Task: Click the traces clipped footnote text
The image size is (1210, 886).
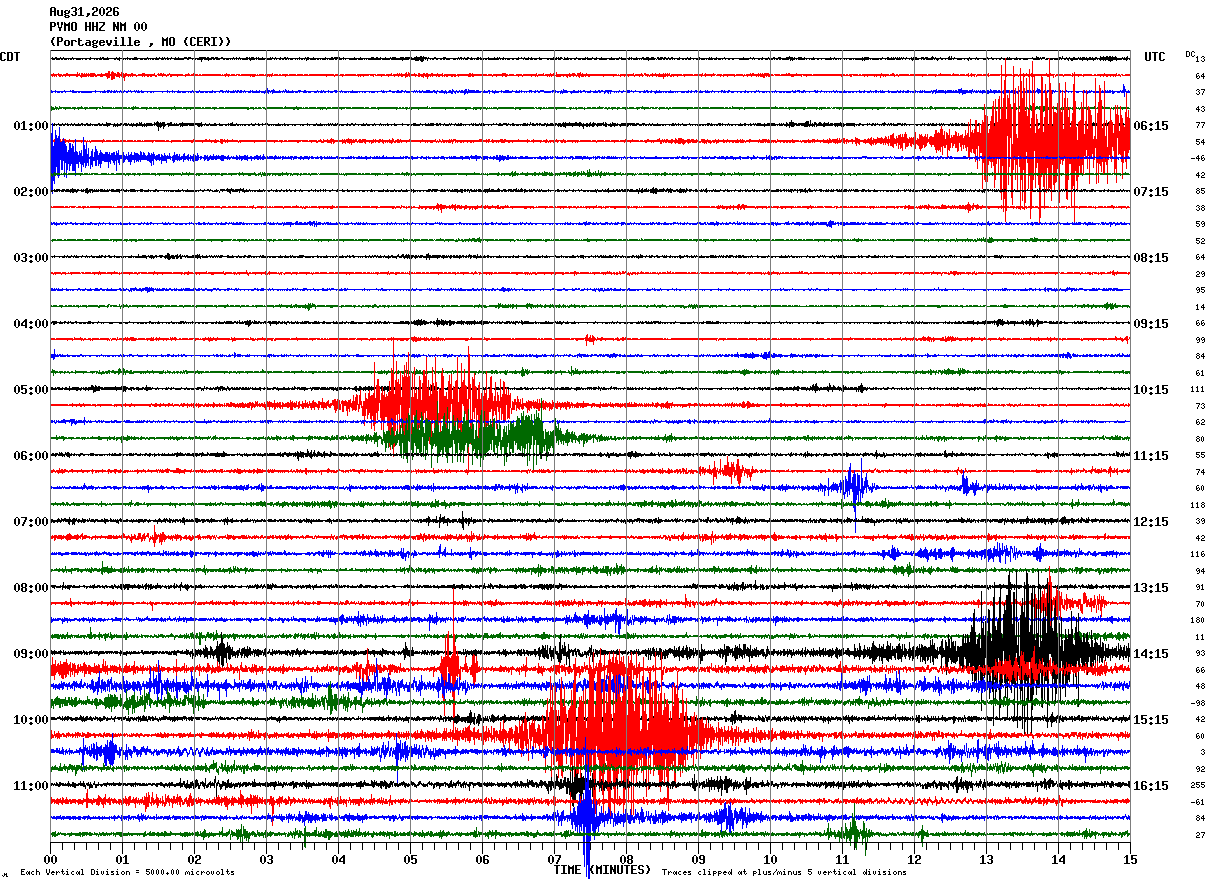Action: click(784, 873)
